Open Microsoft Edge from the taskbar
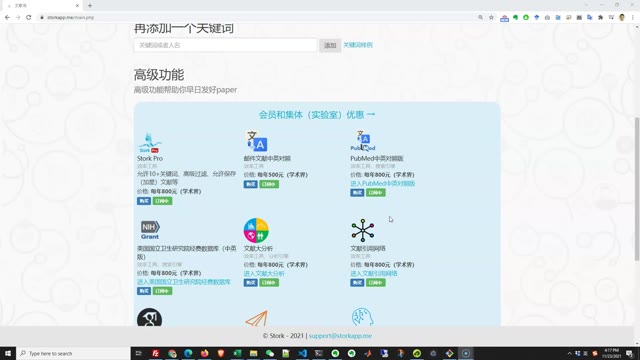640x360 pixels. [188, 353]
